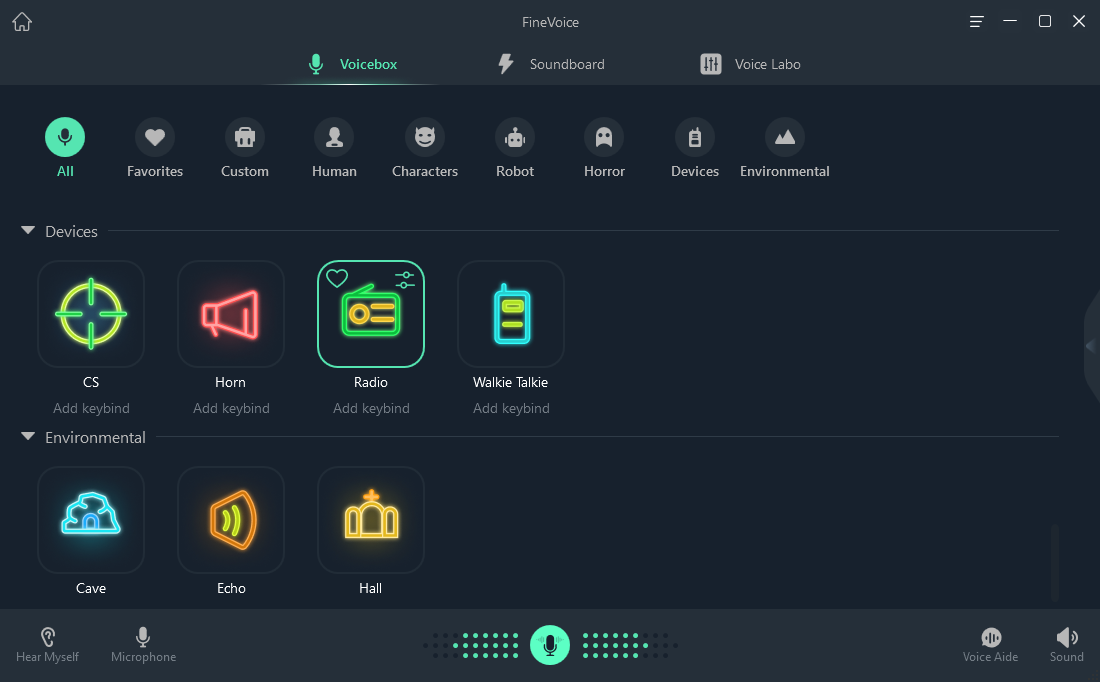Click the Walkie Talkie name label

[511, 382]
